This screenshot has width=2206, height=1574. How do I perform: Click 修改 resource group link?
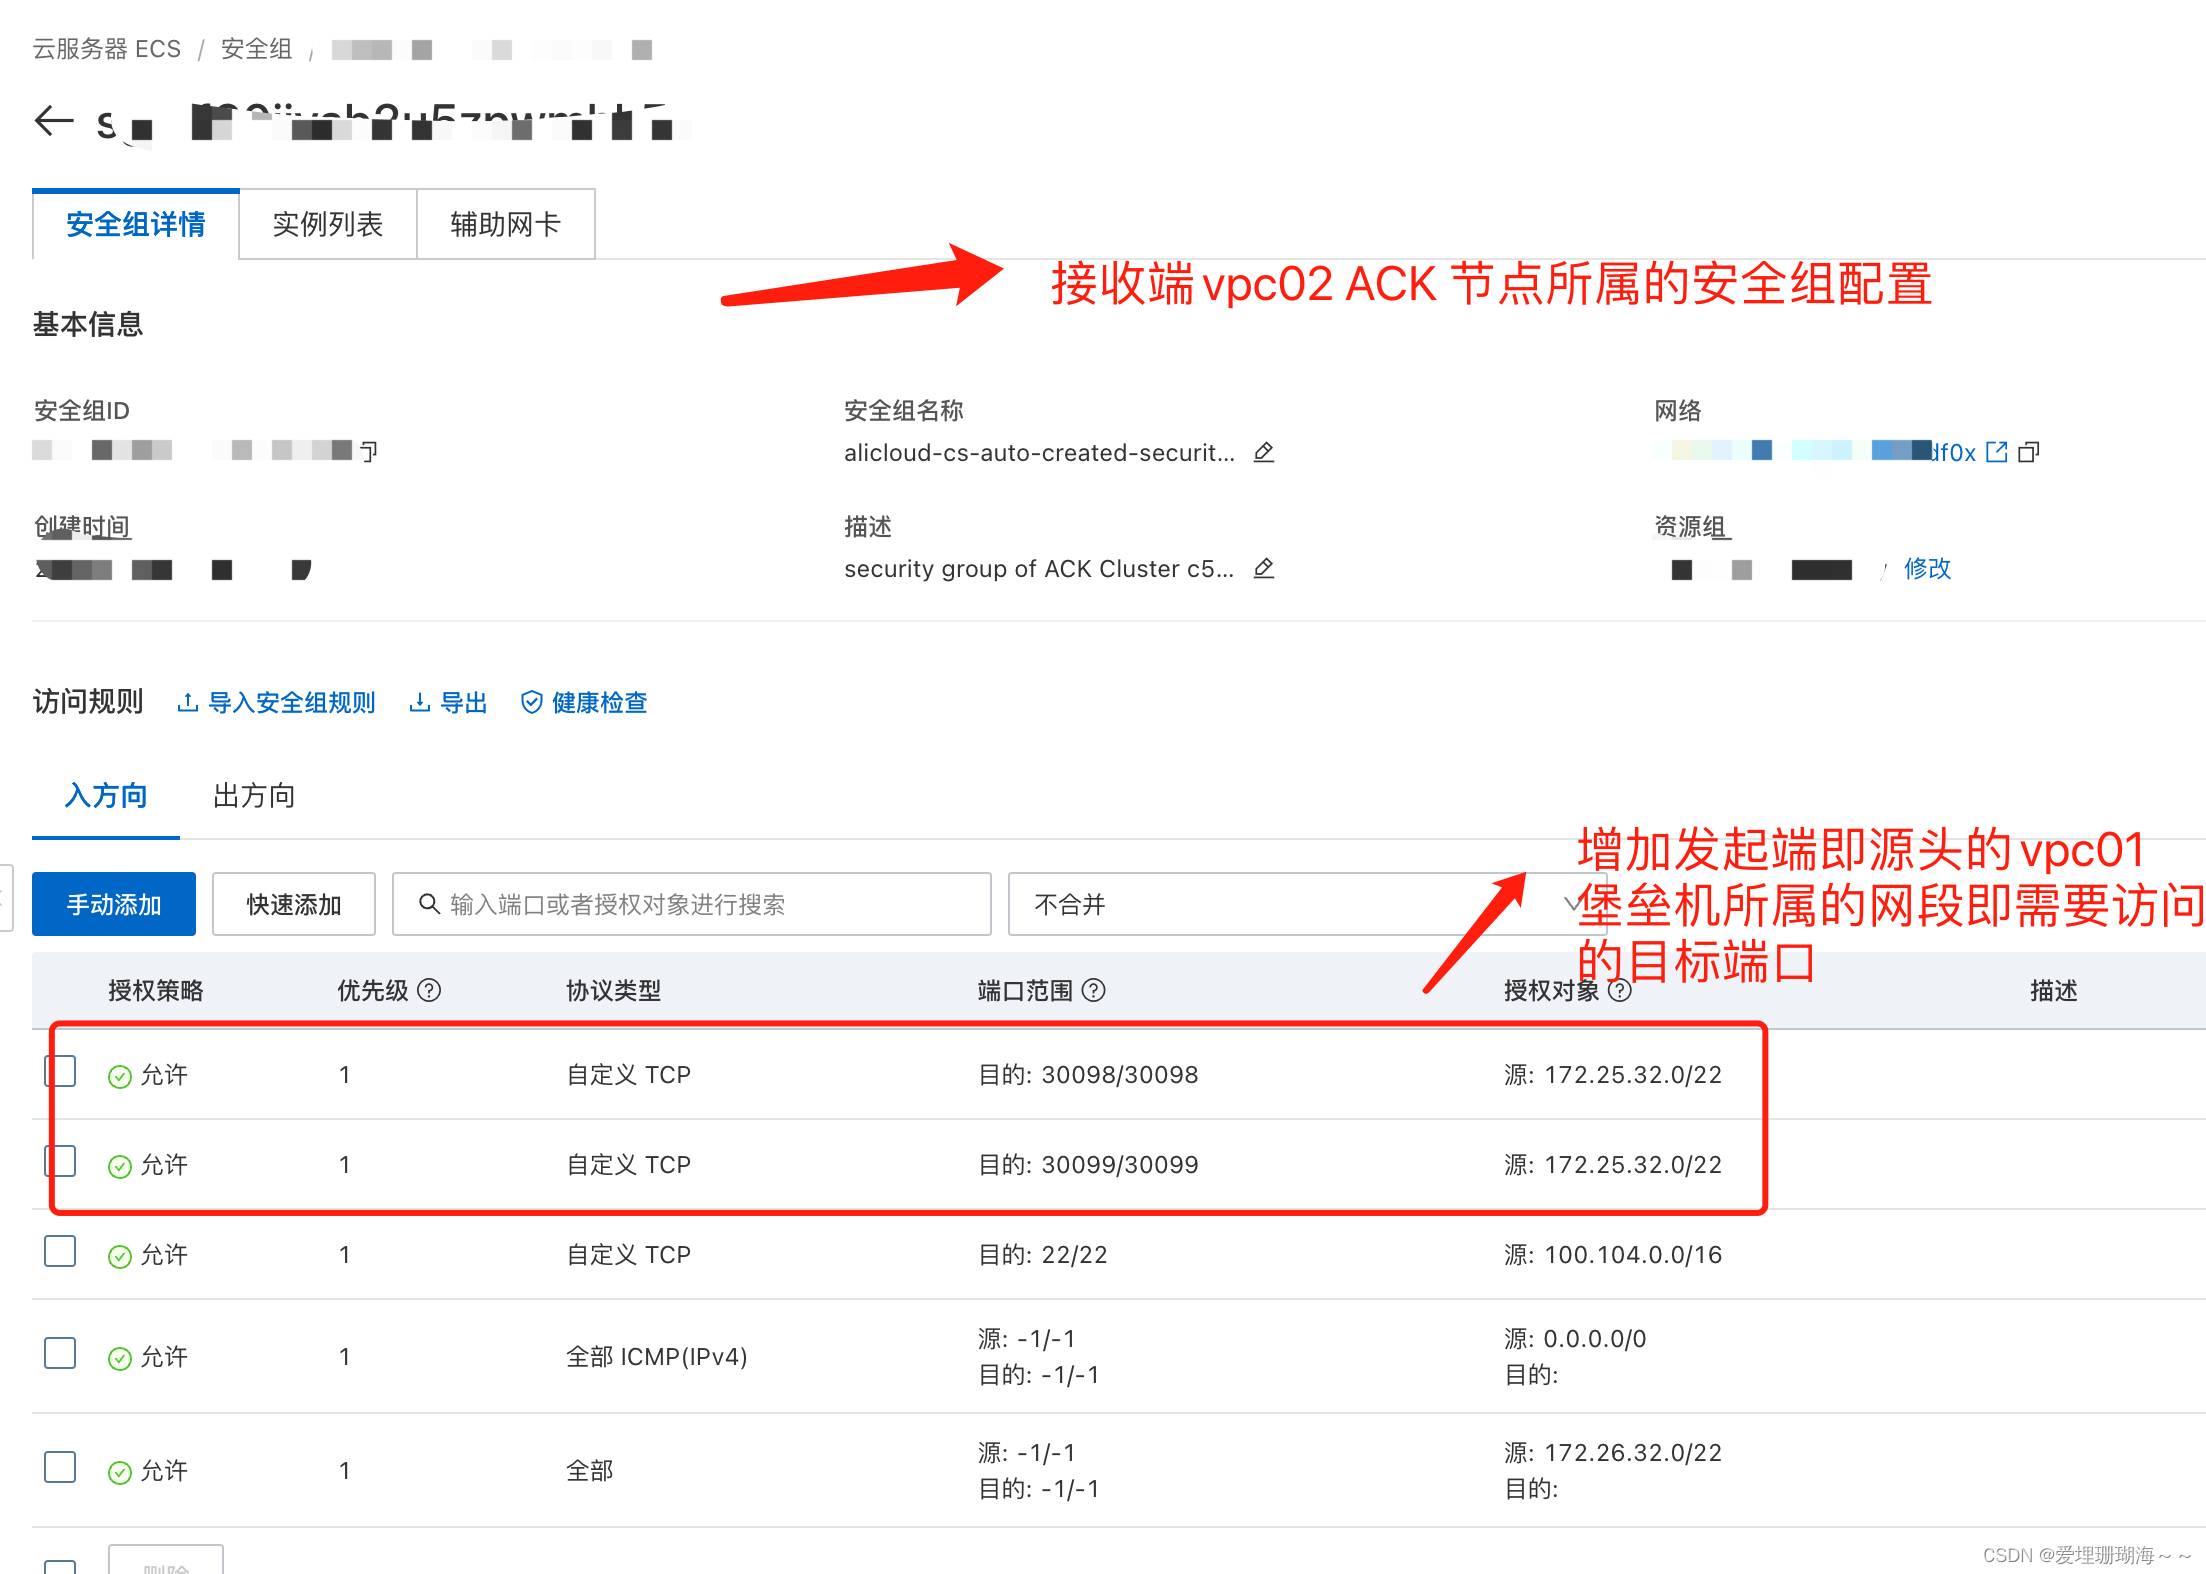tap(1927, 568)
